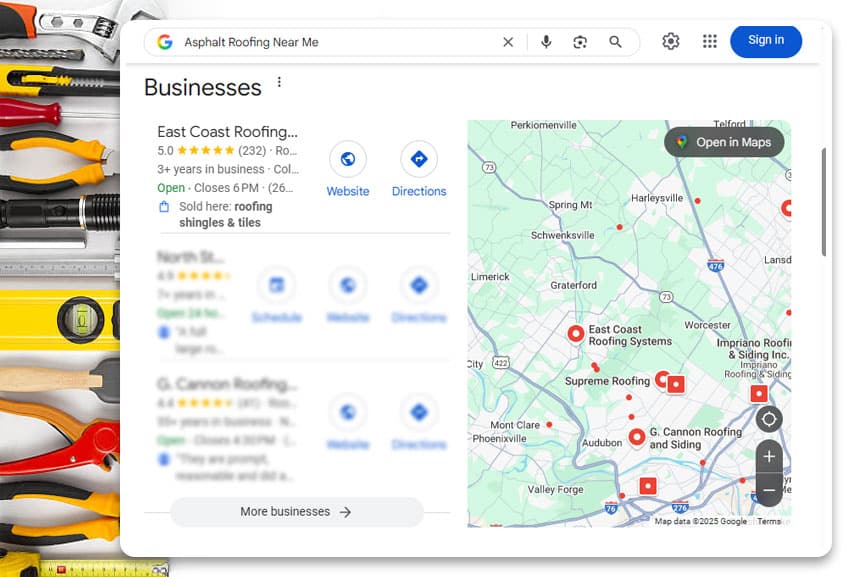This screenshot has width=850, height=577.
Task: Click Directions icon for G. Cannon Roofing listing
Action: point(419,412)
